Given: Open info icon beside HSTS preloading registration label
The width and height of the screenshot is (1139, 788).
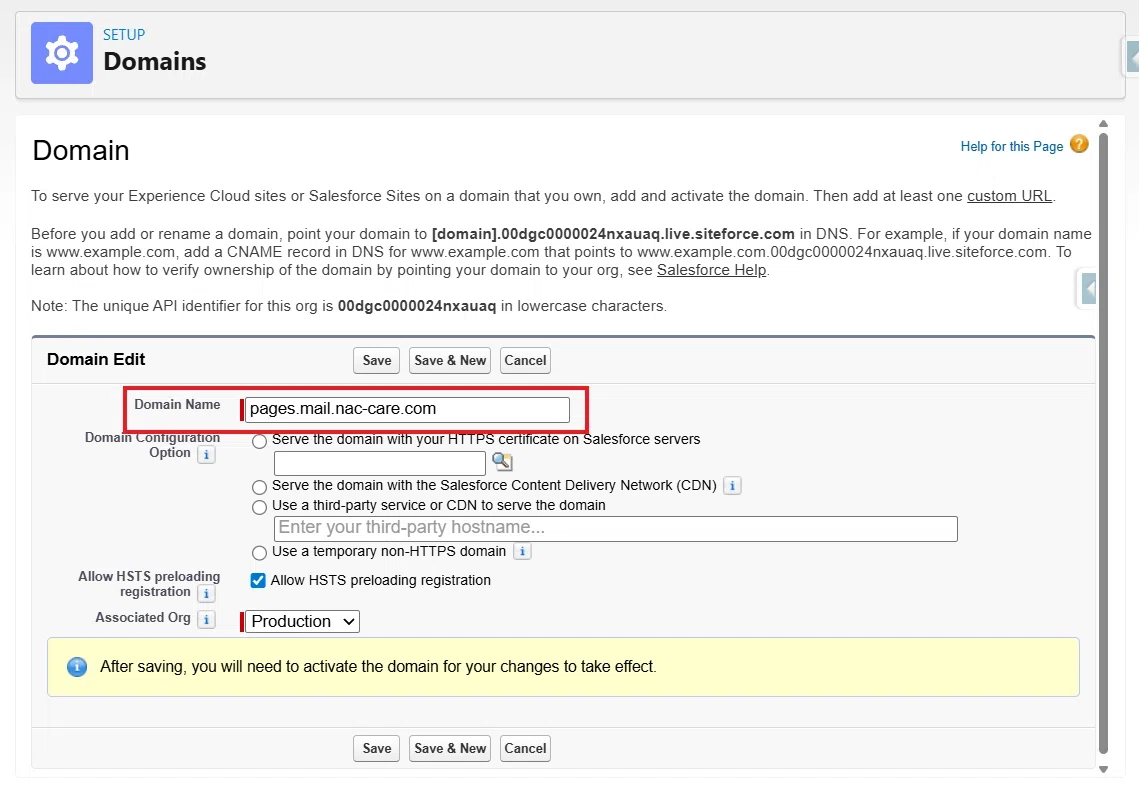Looking at the screenshot, I should point(206,593).
